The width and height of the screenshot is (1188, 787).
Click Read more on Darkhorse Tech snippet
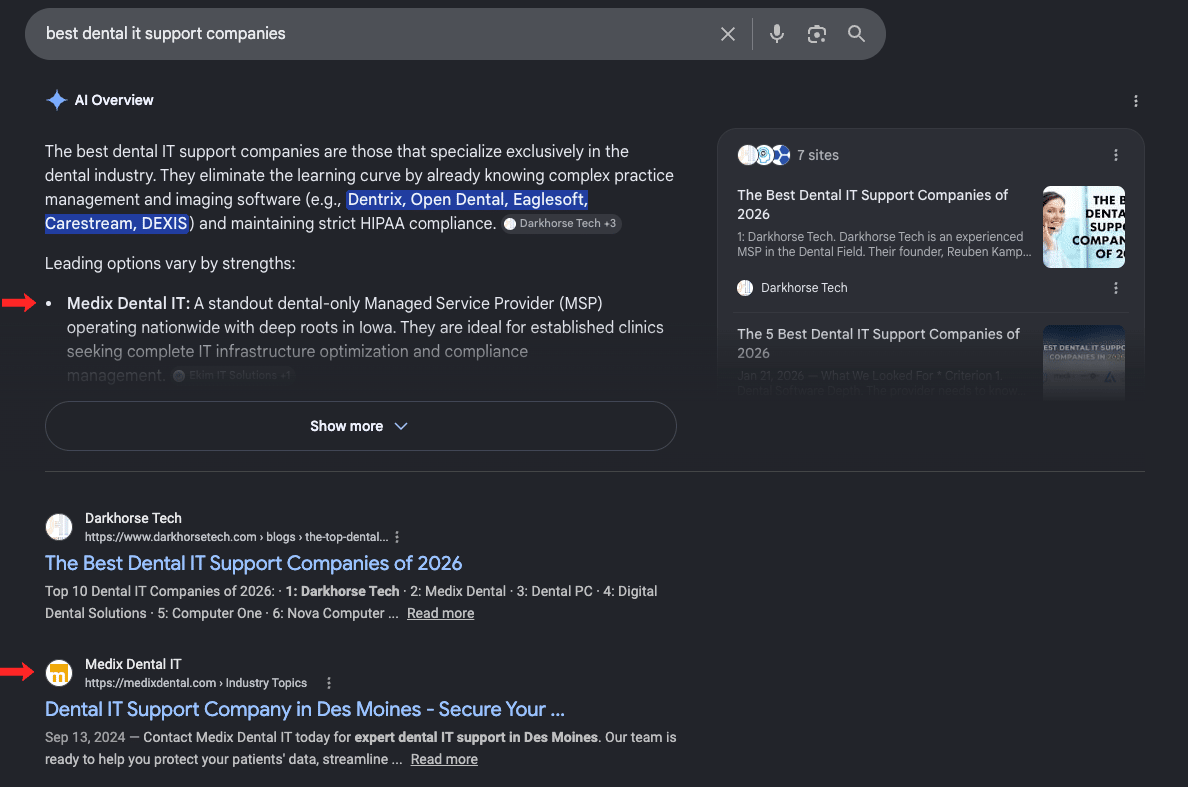[x=440, y=614]
